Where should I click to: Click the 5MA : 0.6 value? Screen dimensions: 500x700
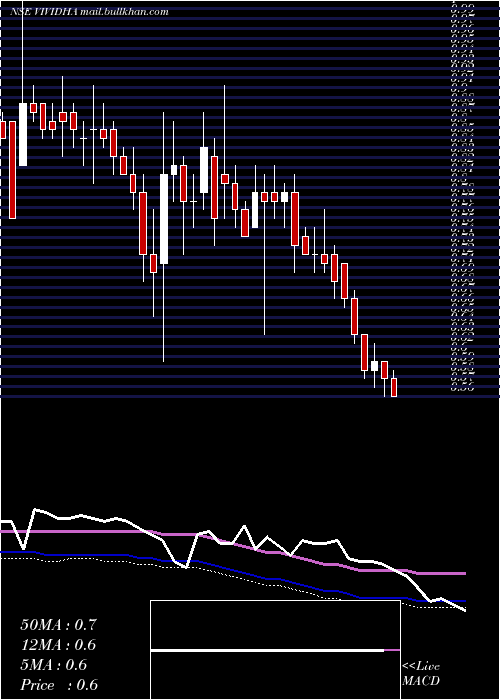[54, 665]
